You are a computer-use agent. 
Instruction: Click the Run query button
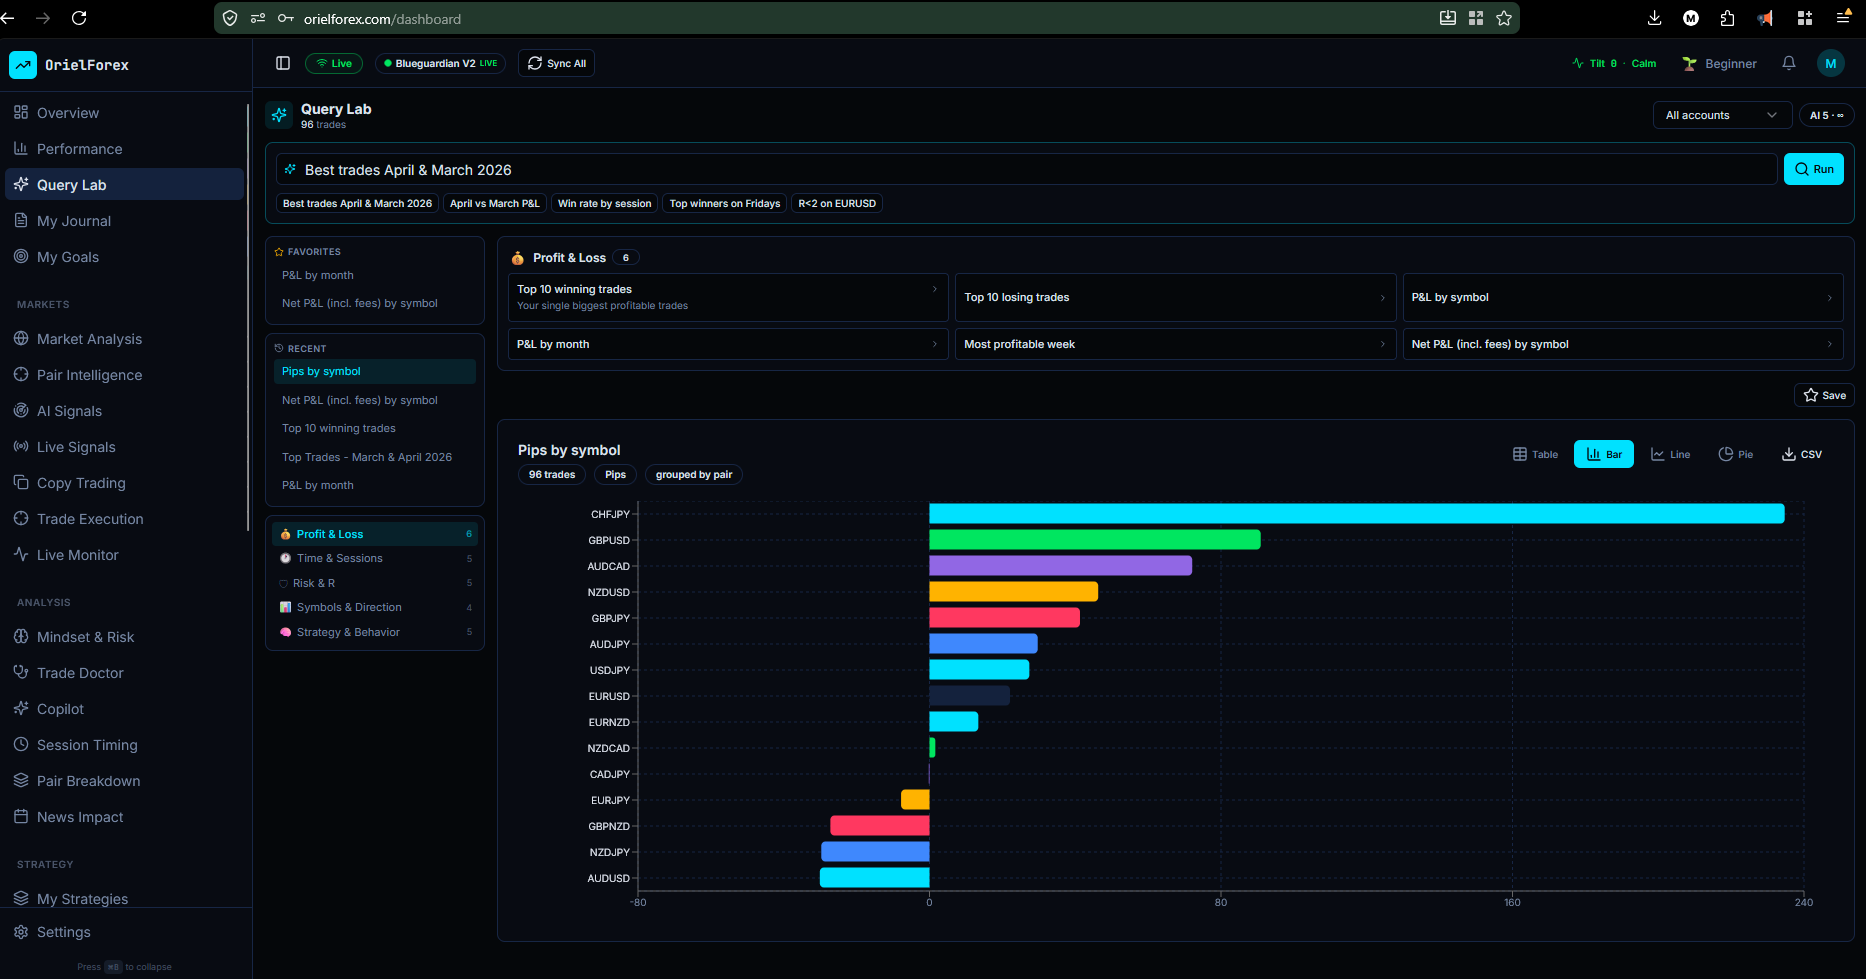click(1813, 169)
